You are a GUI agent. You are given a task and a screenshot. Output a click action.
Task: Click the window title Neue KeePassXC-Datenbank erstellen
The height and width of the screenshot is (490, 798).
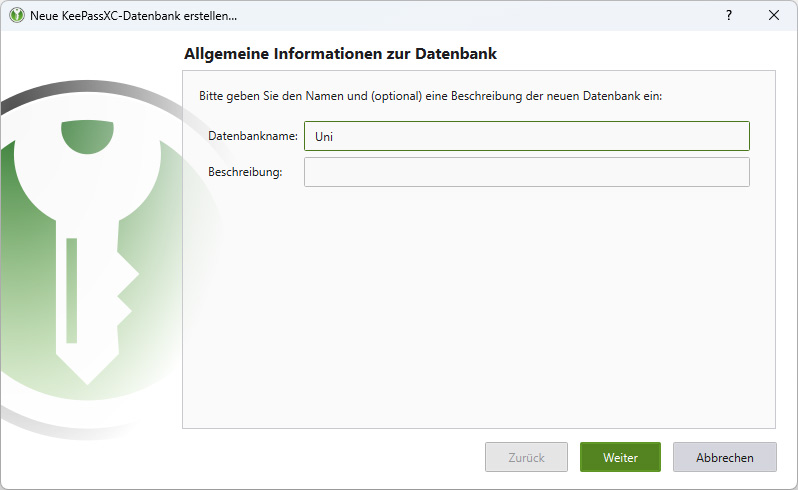click(x=133, y=16)
